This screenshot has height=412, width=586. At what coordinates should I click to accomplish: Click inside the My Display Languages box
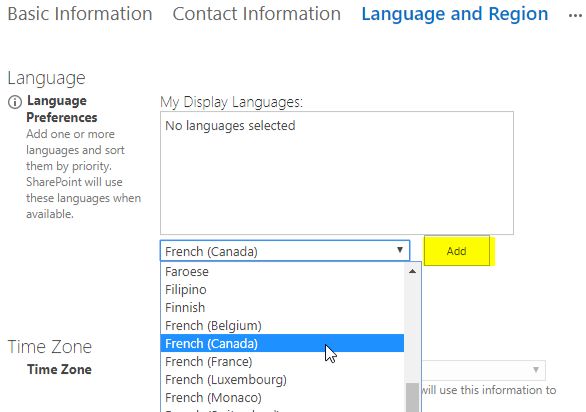coord(337,173)
